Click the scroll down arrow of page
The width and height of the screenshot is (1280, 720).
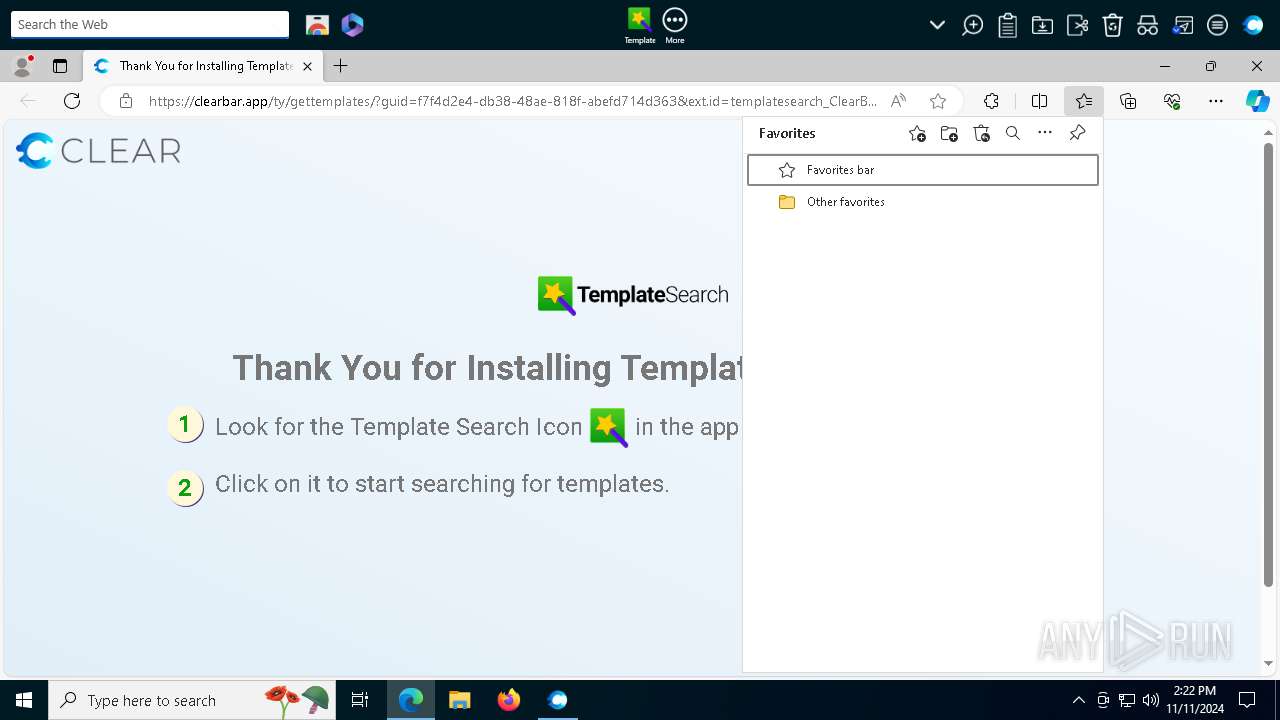point(1268,664)
